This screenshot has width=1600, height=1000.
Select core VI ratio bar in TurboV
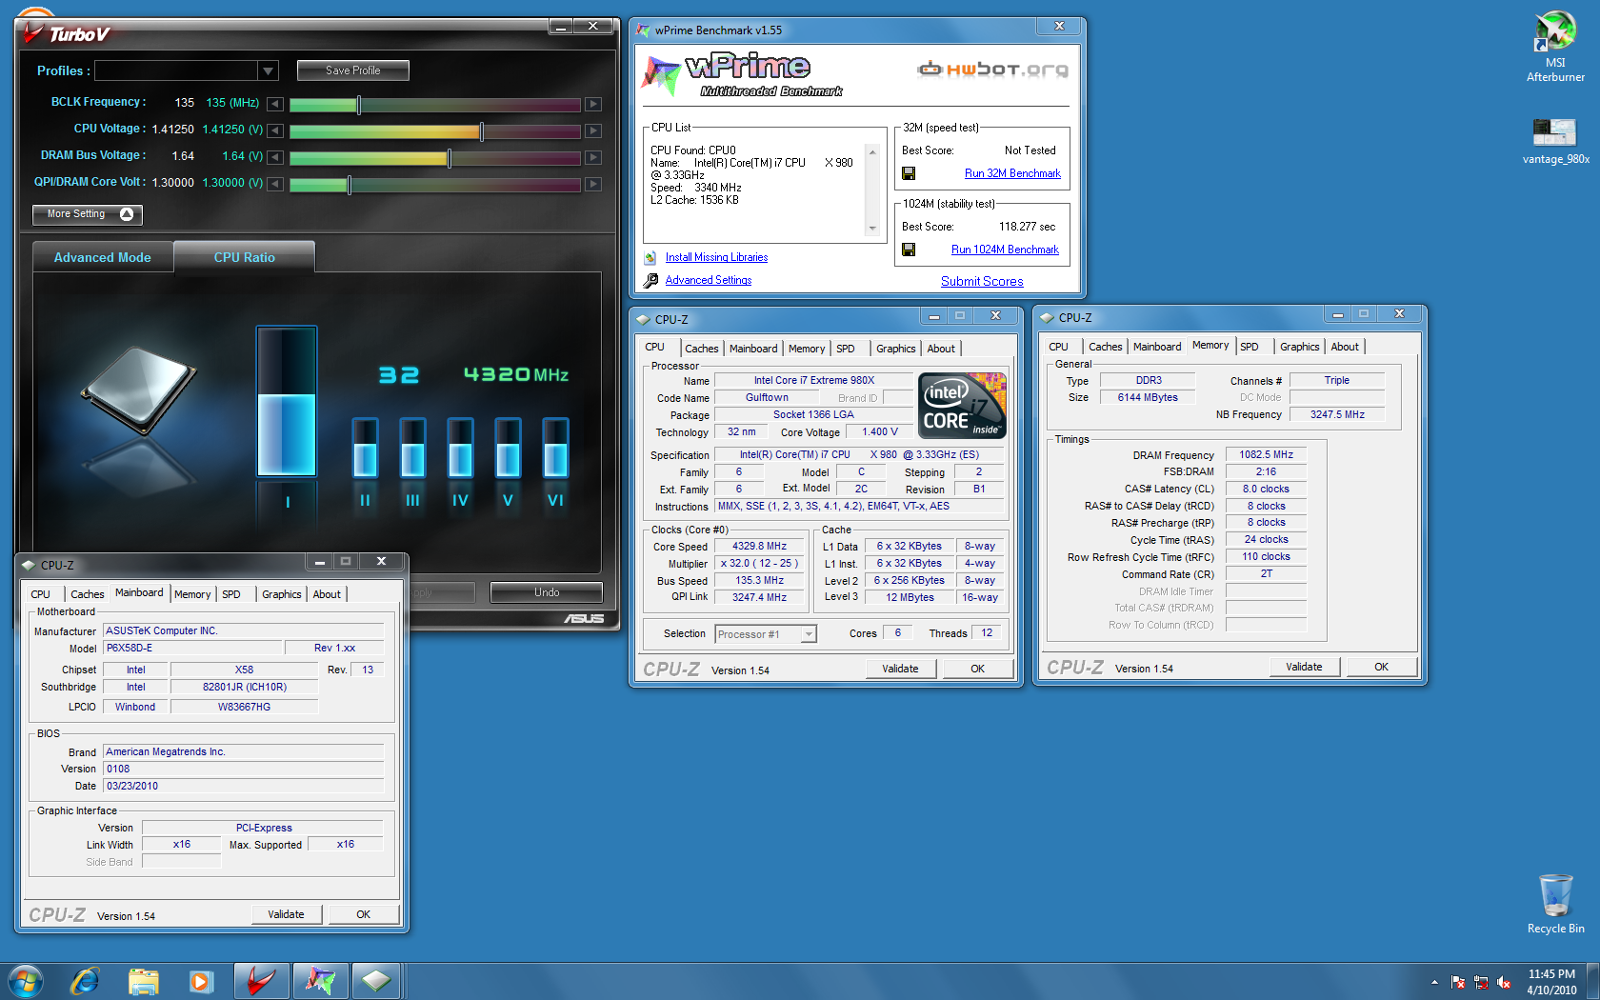[555, 448]
